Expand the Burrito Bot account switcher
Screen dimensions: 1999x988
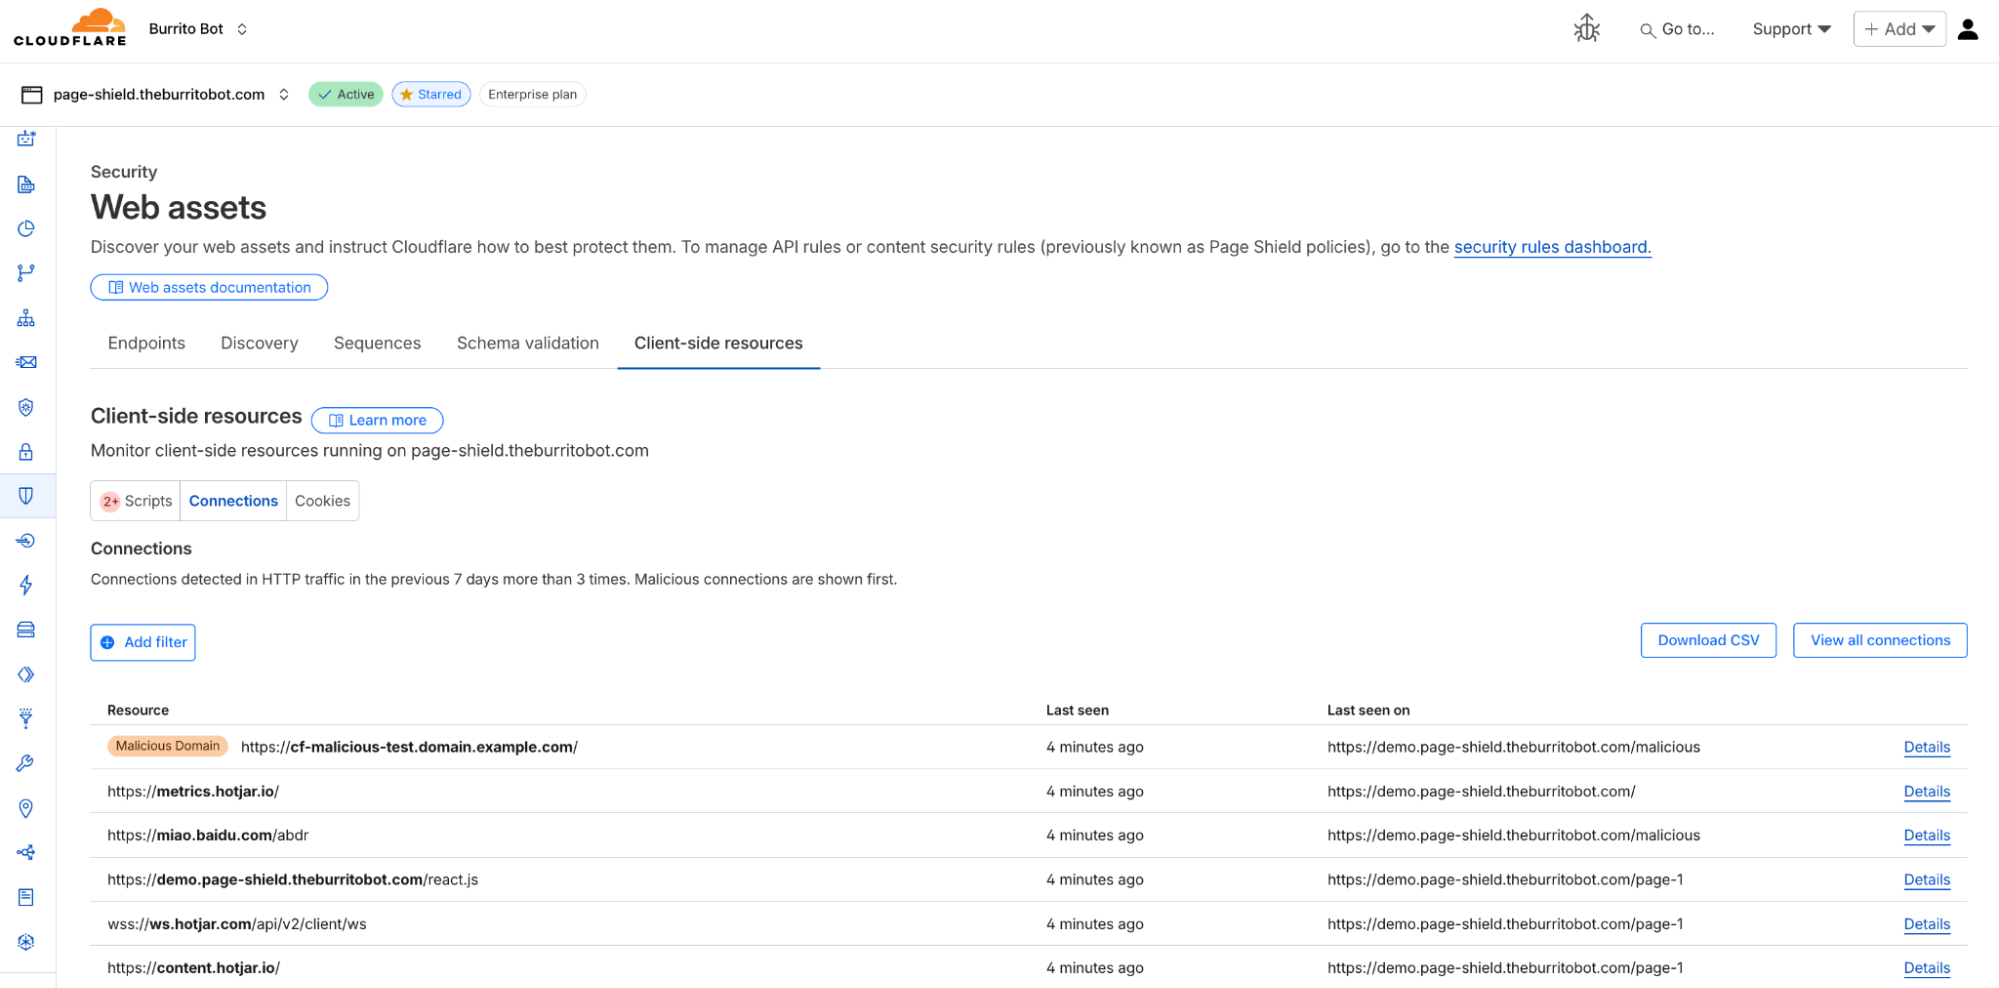(198, 29)
